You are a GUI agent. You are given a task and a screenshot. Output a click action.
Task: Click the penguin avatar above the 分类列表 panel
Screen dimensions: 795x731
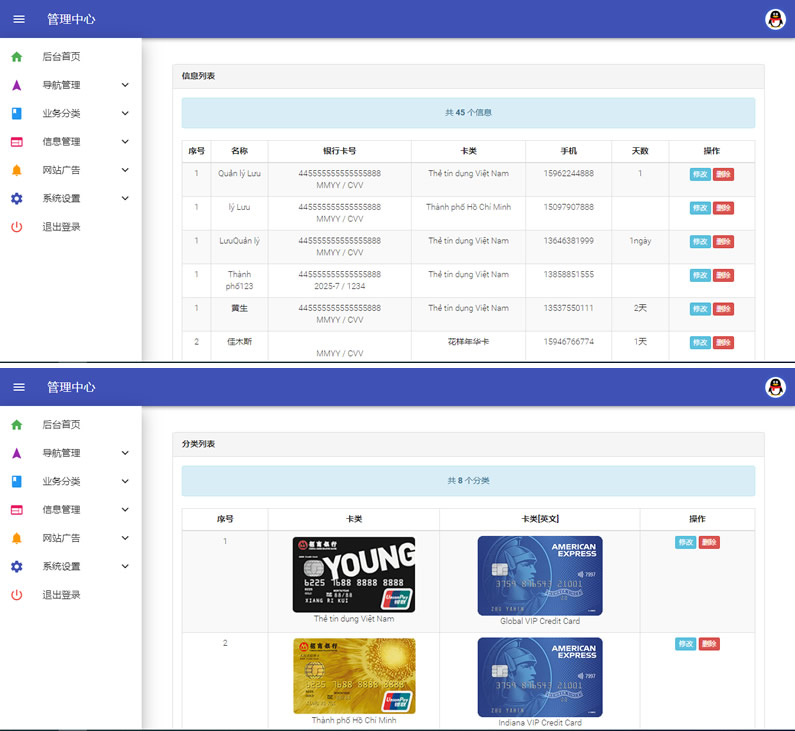(x=775, y=387)
